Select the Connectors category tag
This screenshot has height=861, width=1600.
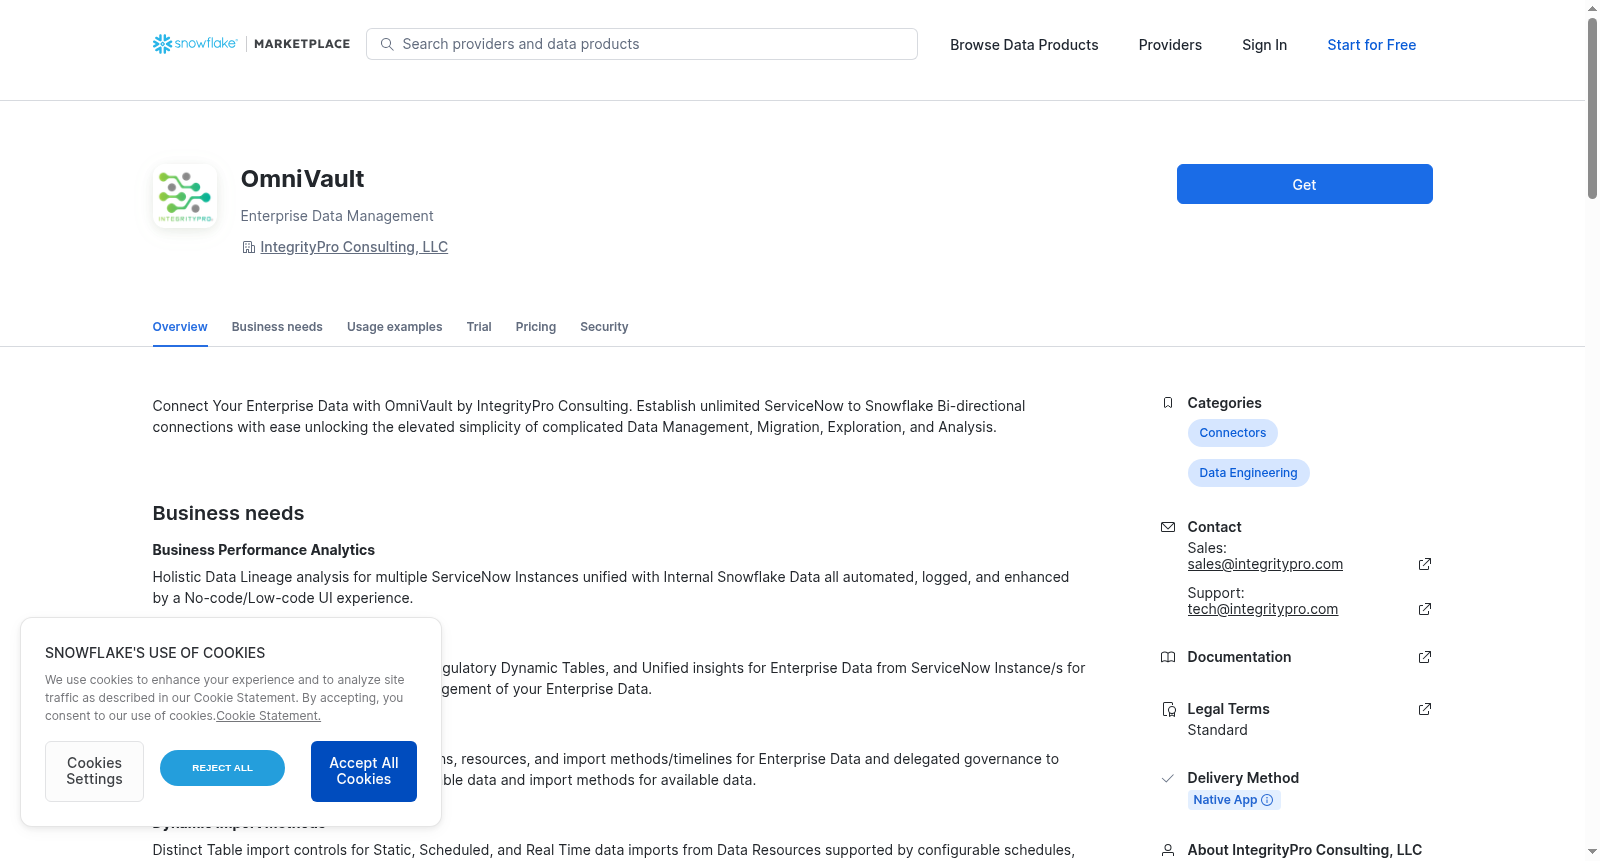point(1232,433)
